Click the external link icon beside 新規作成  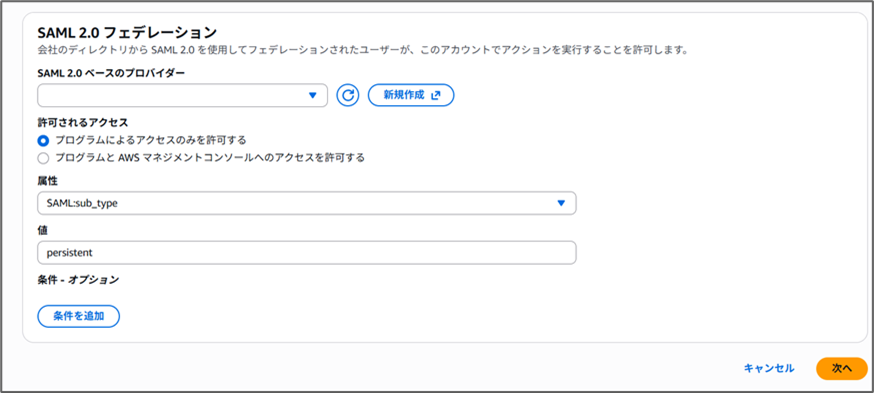[x=436, y=95]
